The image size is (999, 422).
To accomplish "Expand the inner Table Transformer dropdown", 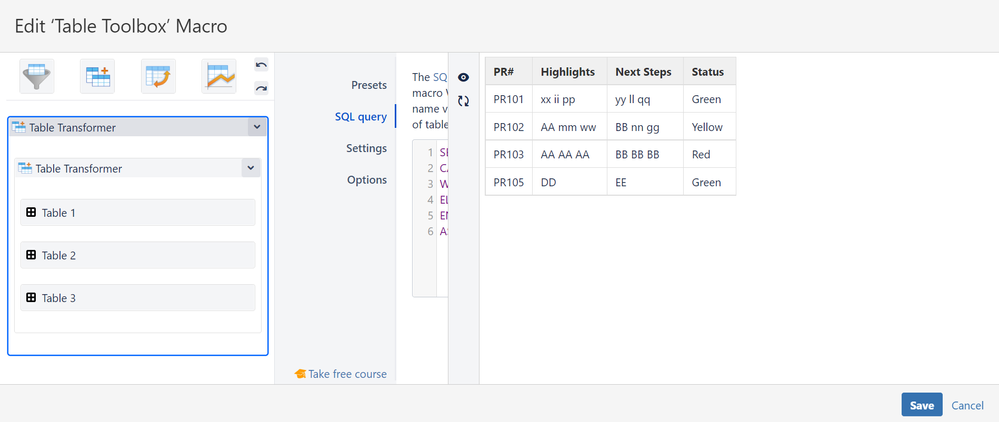I will (x=250, y=168).
